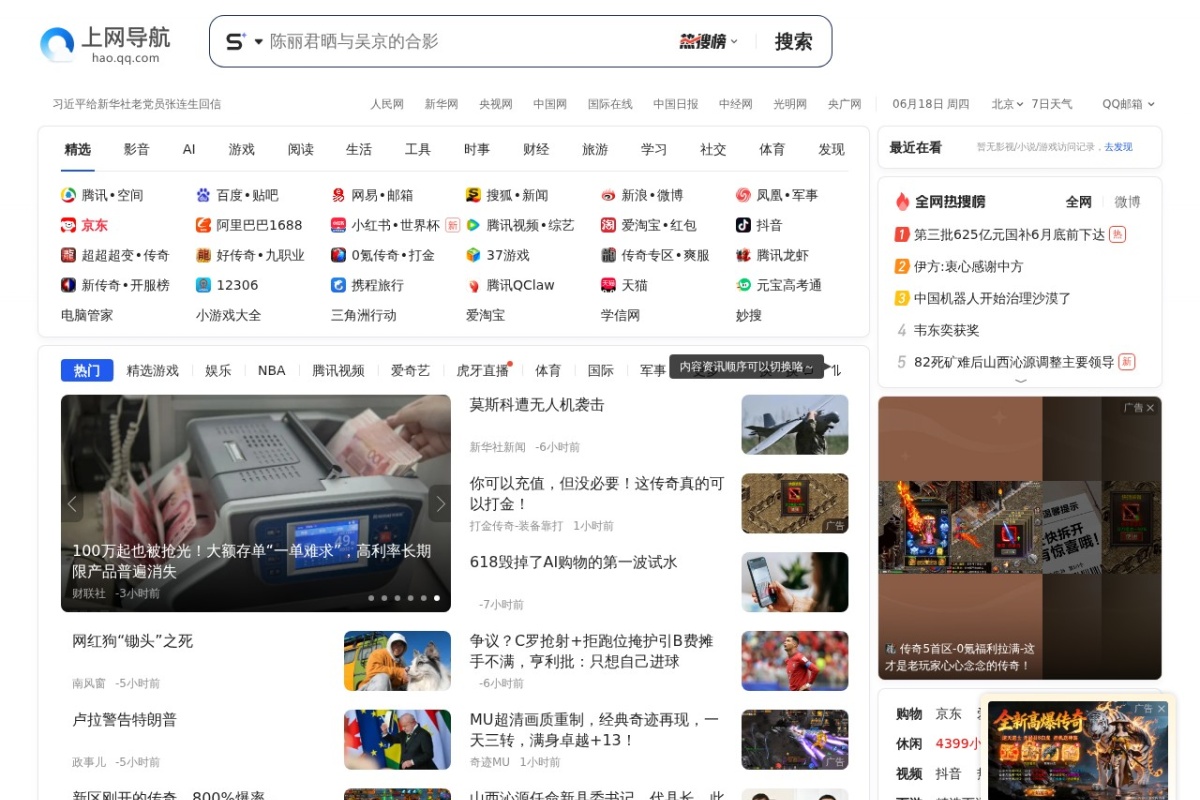Open the 0氪传奇•打金 icon
The height and width of the screenshot is (800, 1200).
pos(338,255)
